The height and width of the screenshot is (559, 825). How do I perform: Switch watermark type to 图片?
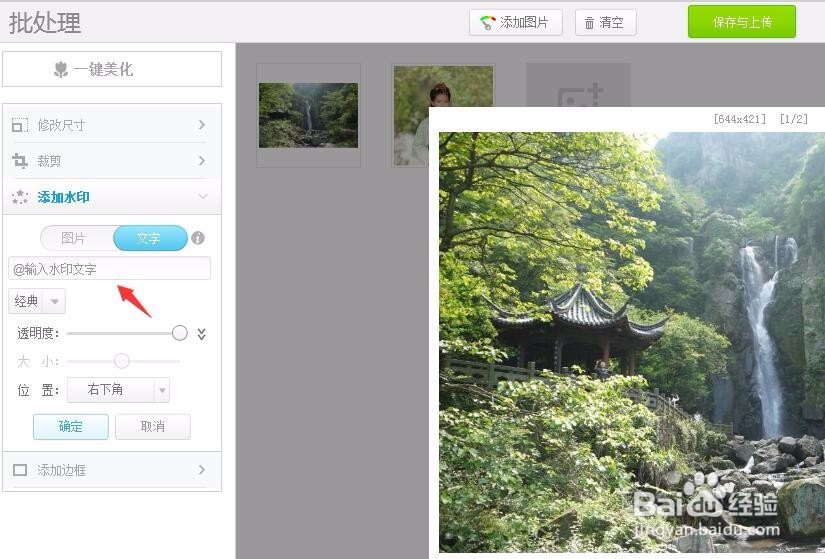click(x=74, y=238)
